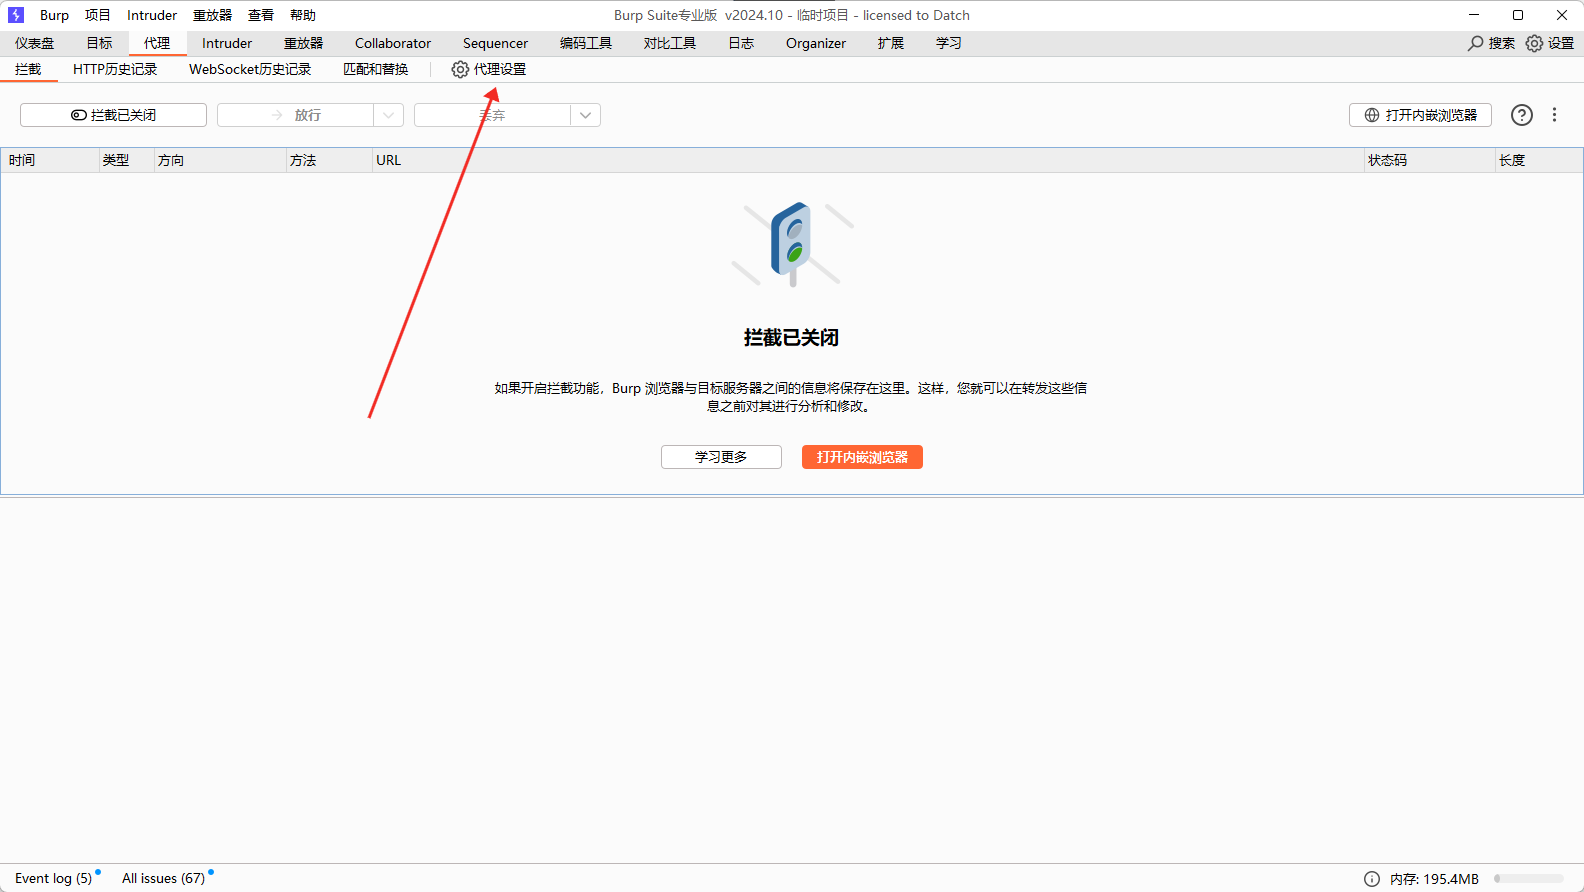This screenshot has width=1584, height=892.
Task: Open the 查看 menu
Action: (261, 15)
